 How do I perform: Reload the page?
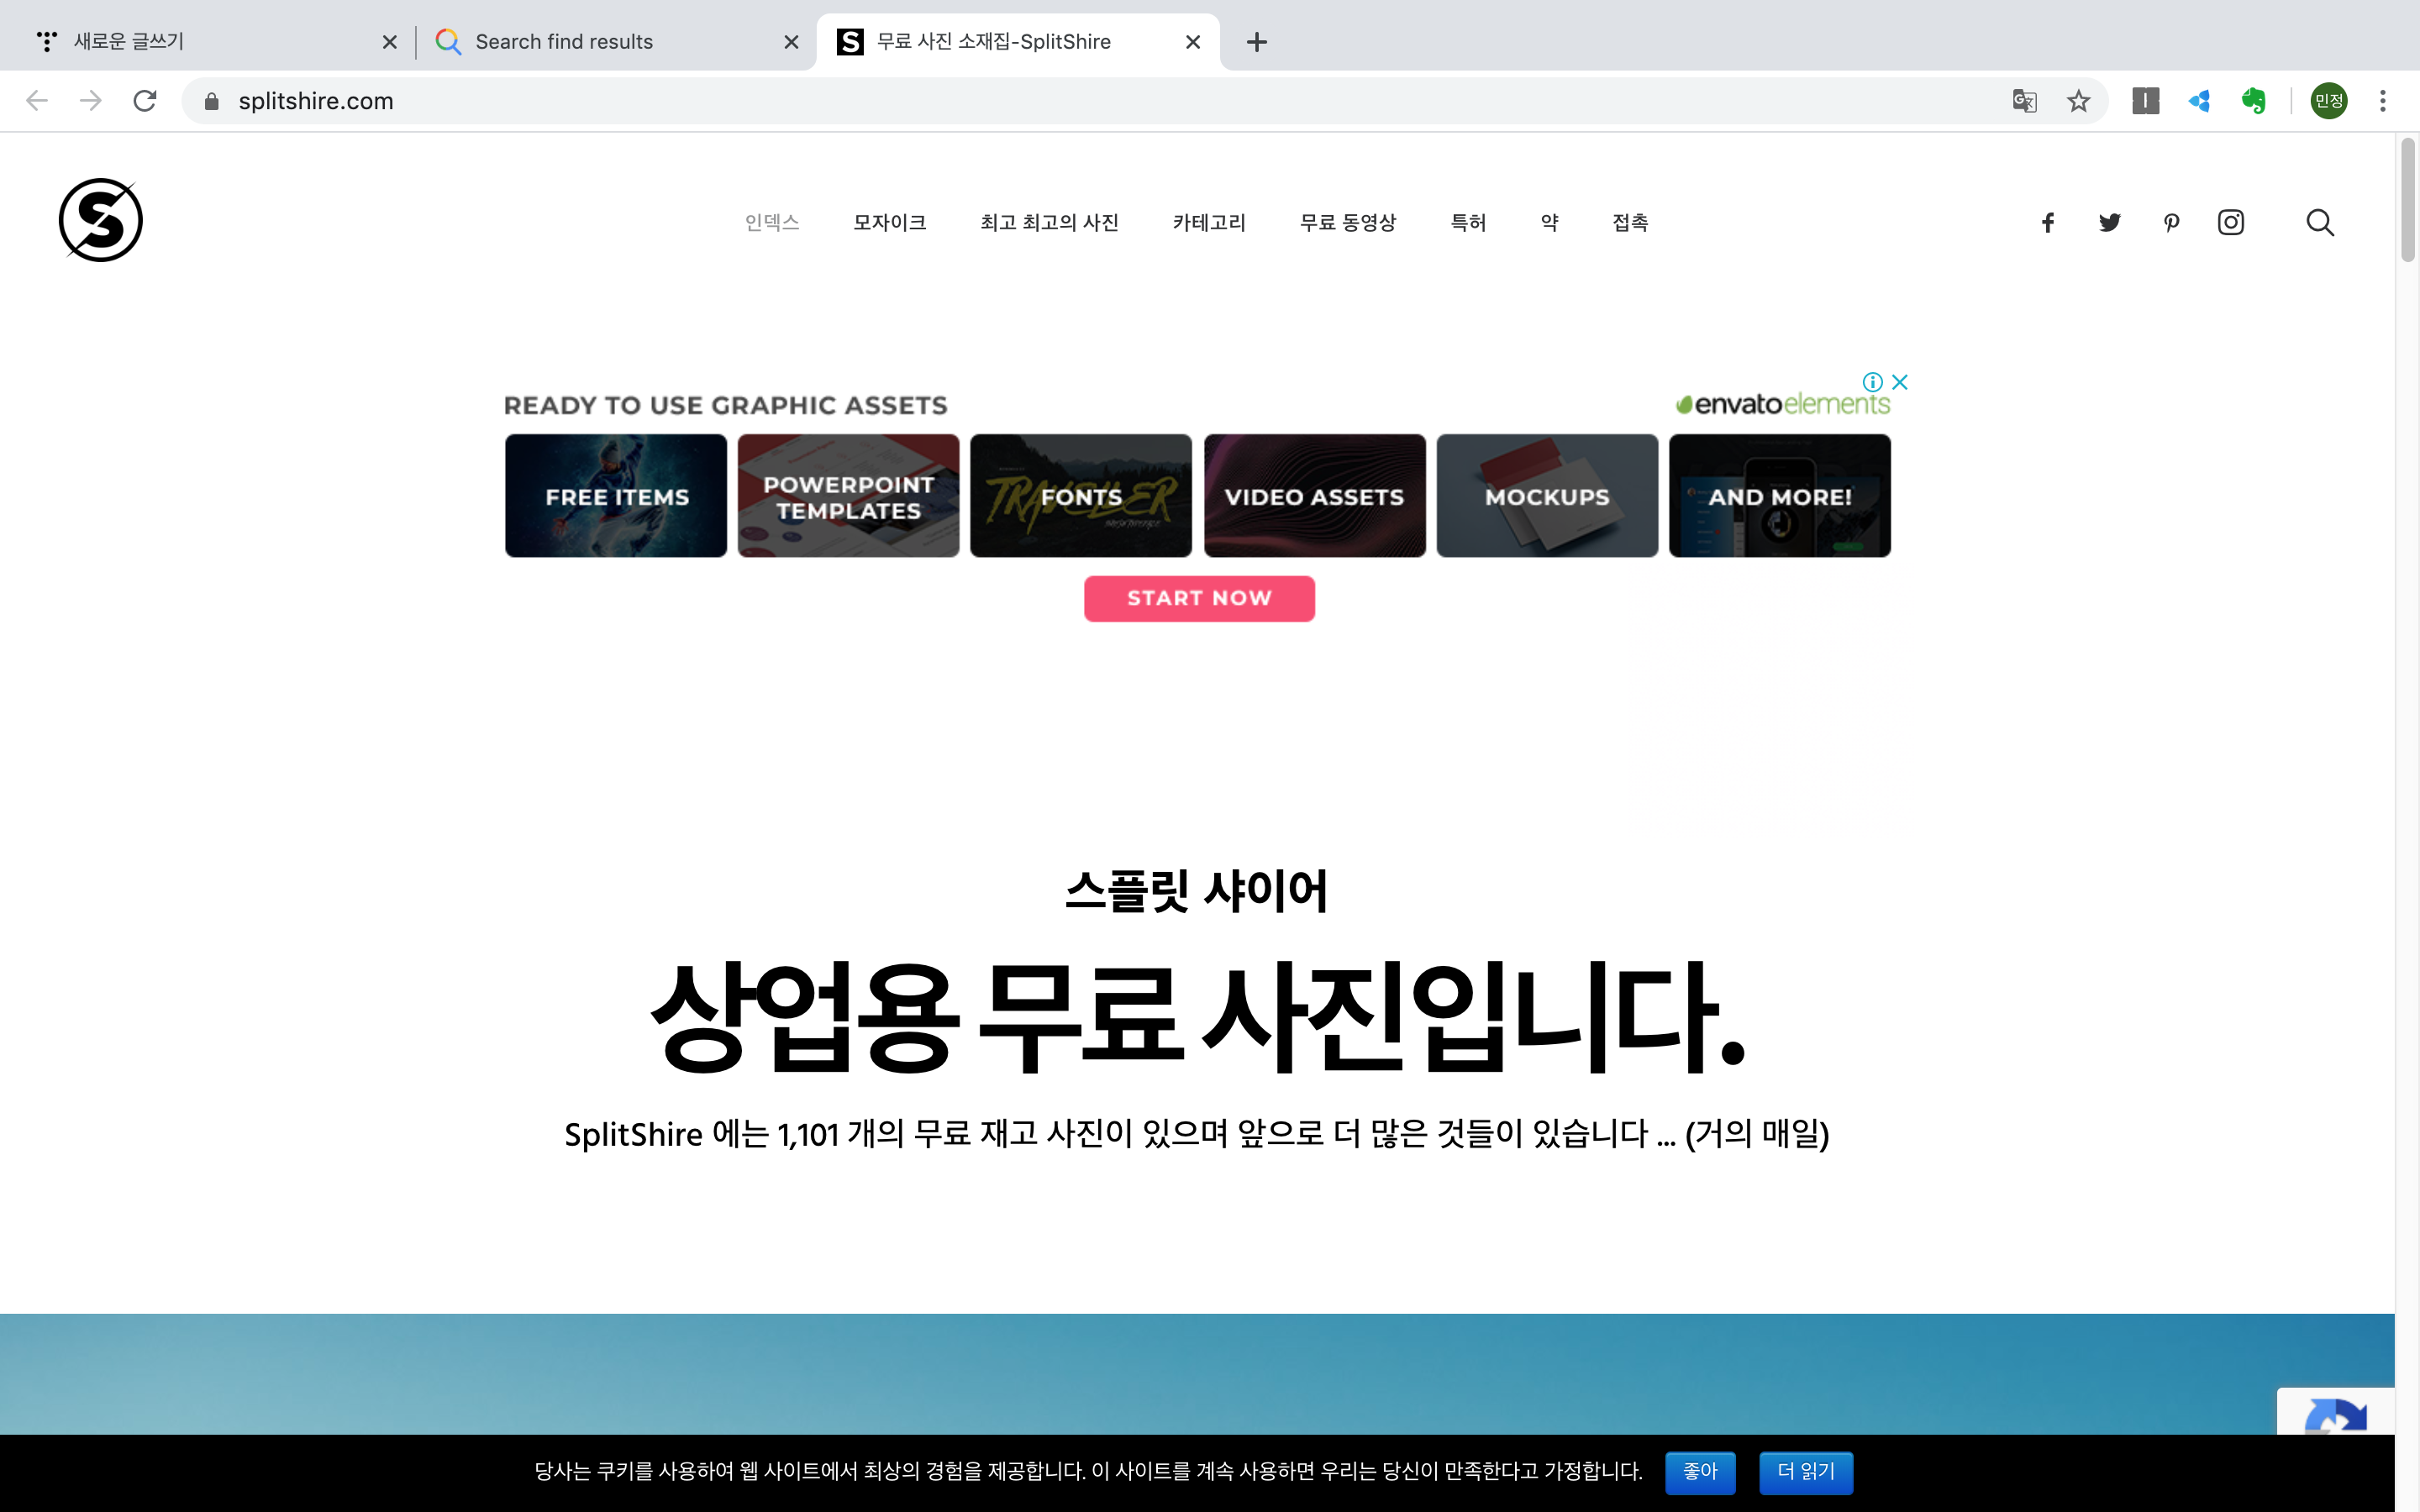point(145,101)
